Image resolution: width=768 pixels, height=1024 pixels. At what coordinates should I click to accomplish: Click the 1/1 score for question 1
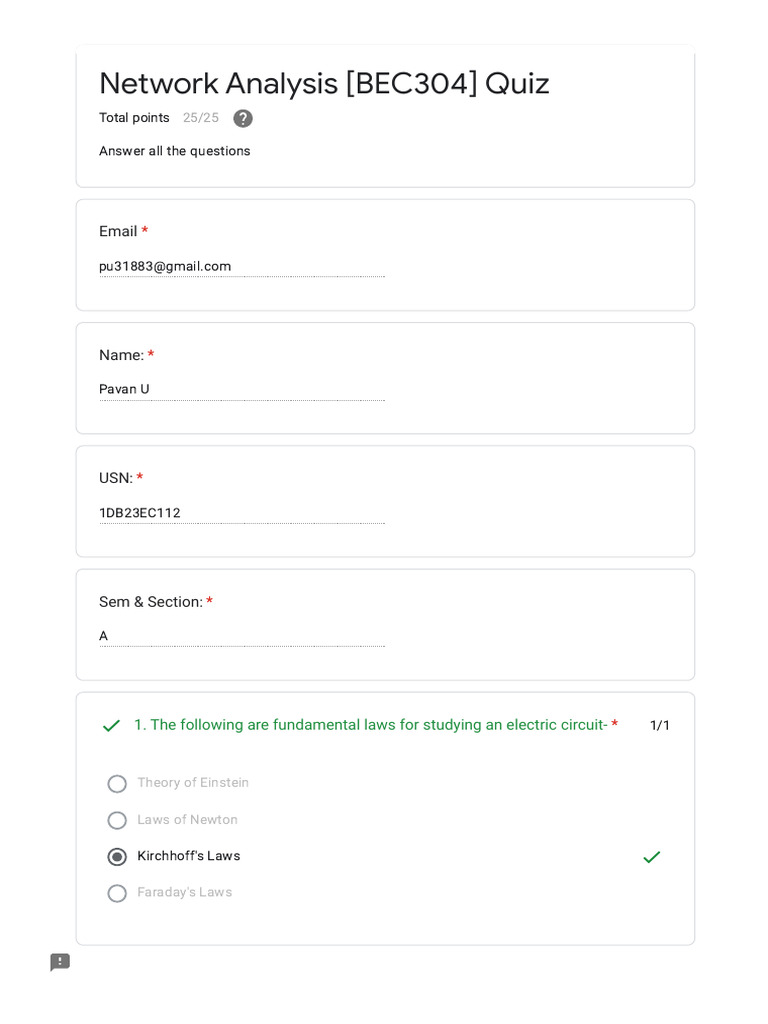660,726
